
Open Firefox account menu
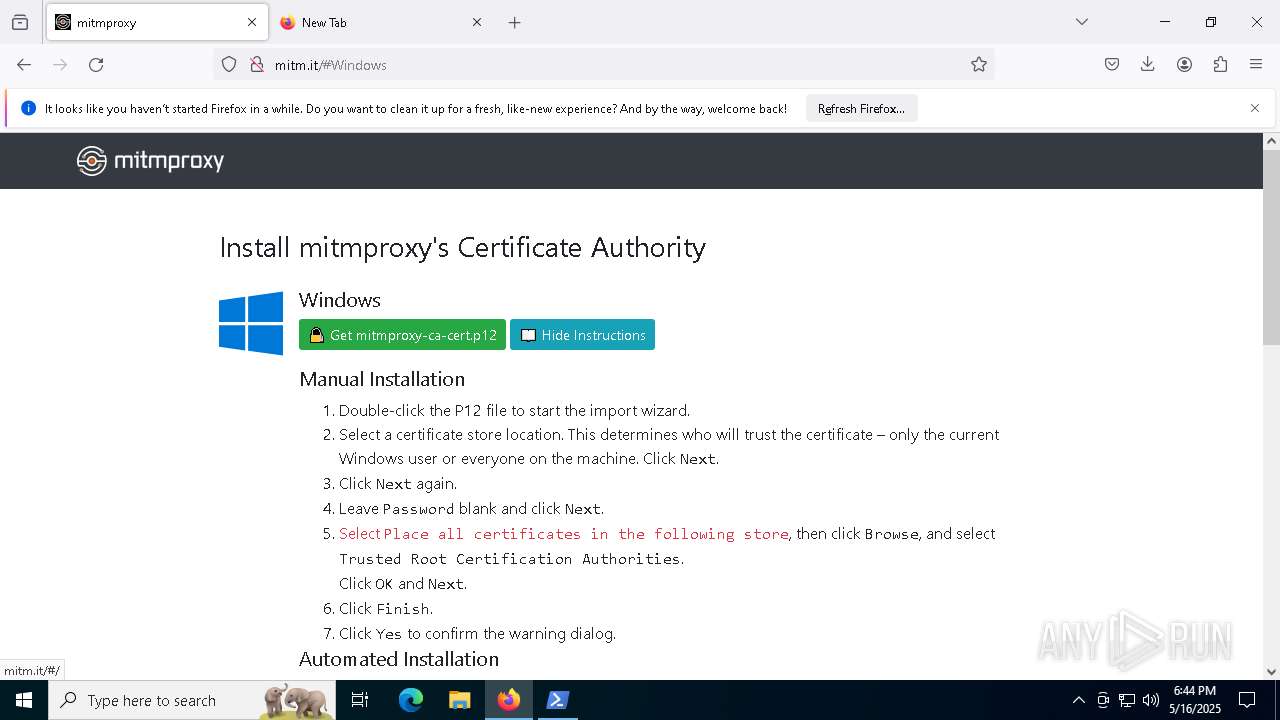[1184, 65]
